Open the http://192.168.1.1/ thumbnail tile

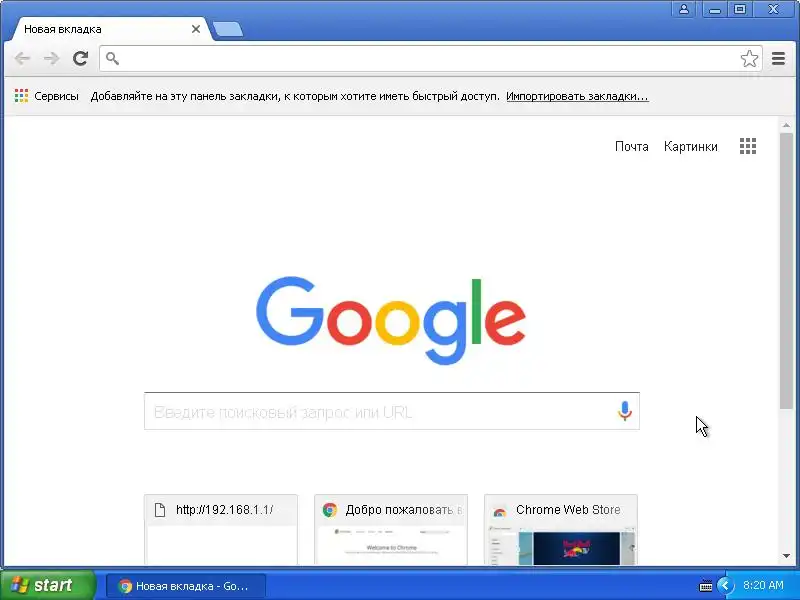(221, 530)
